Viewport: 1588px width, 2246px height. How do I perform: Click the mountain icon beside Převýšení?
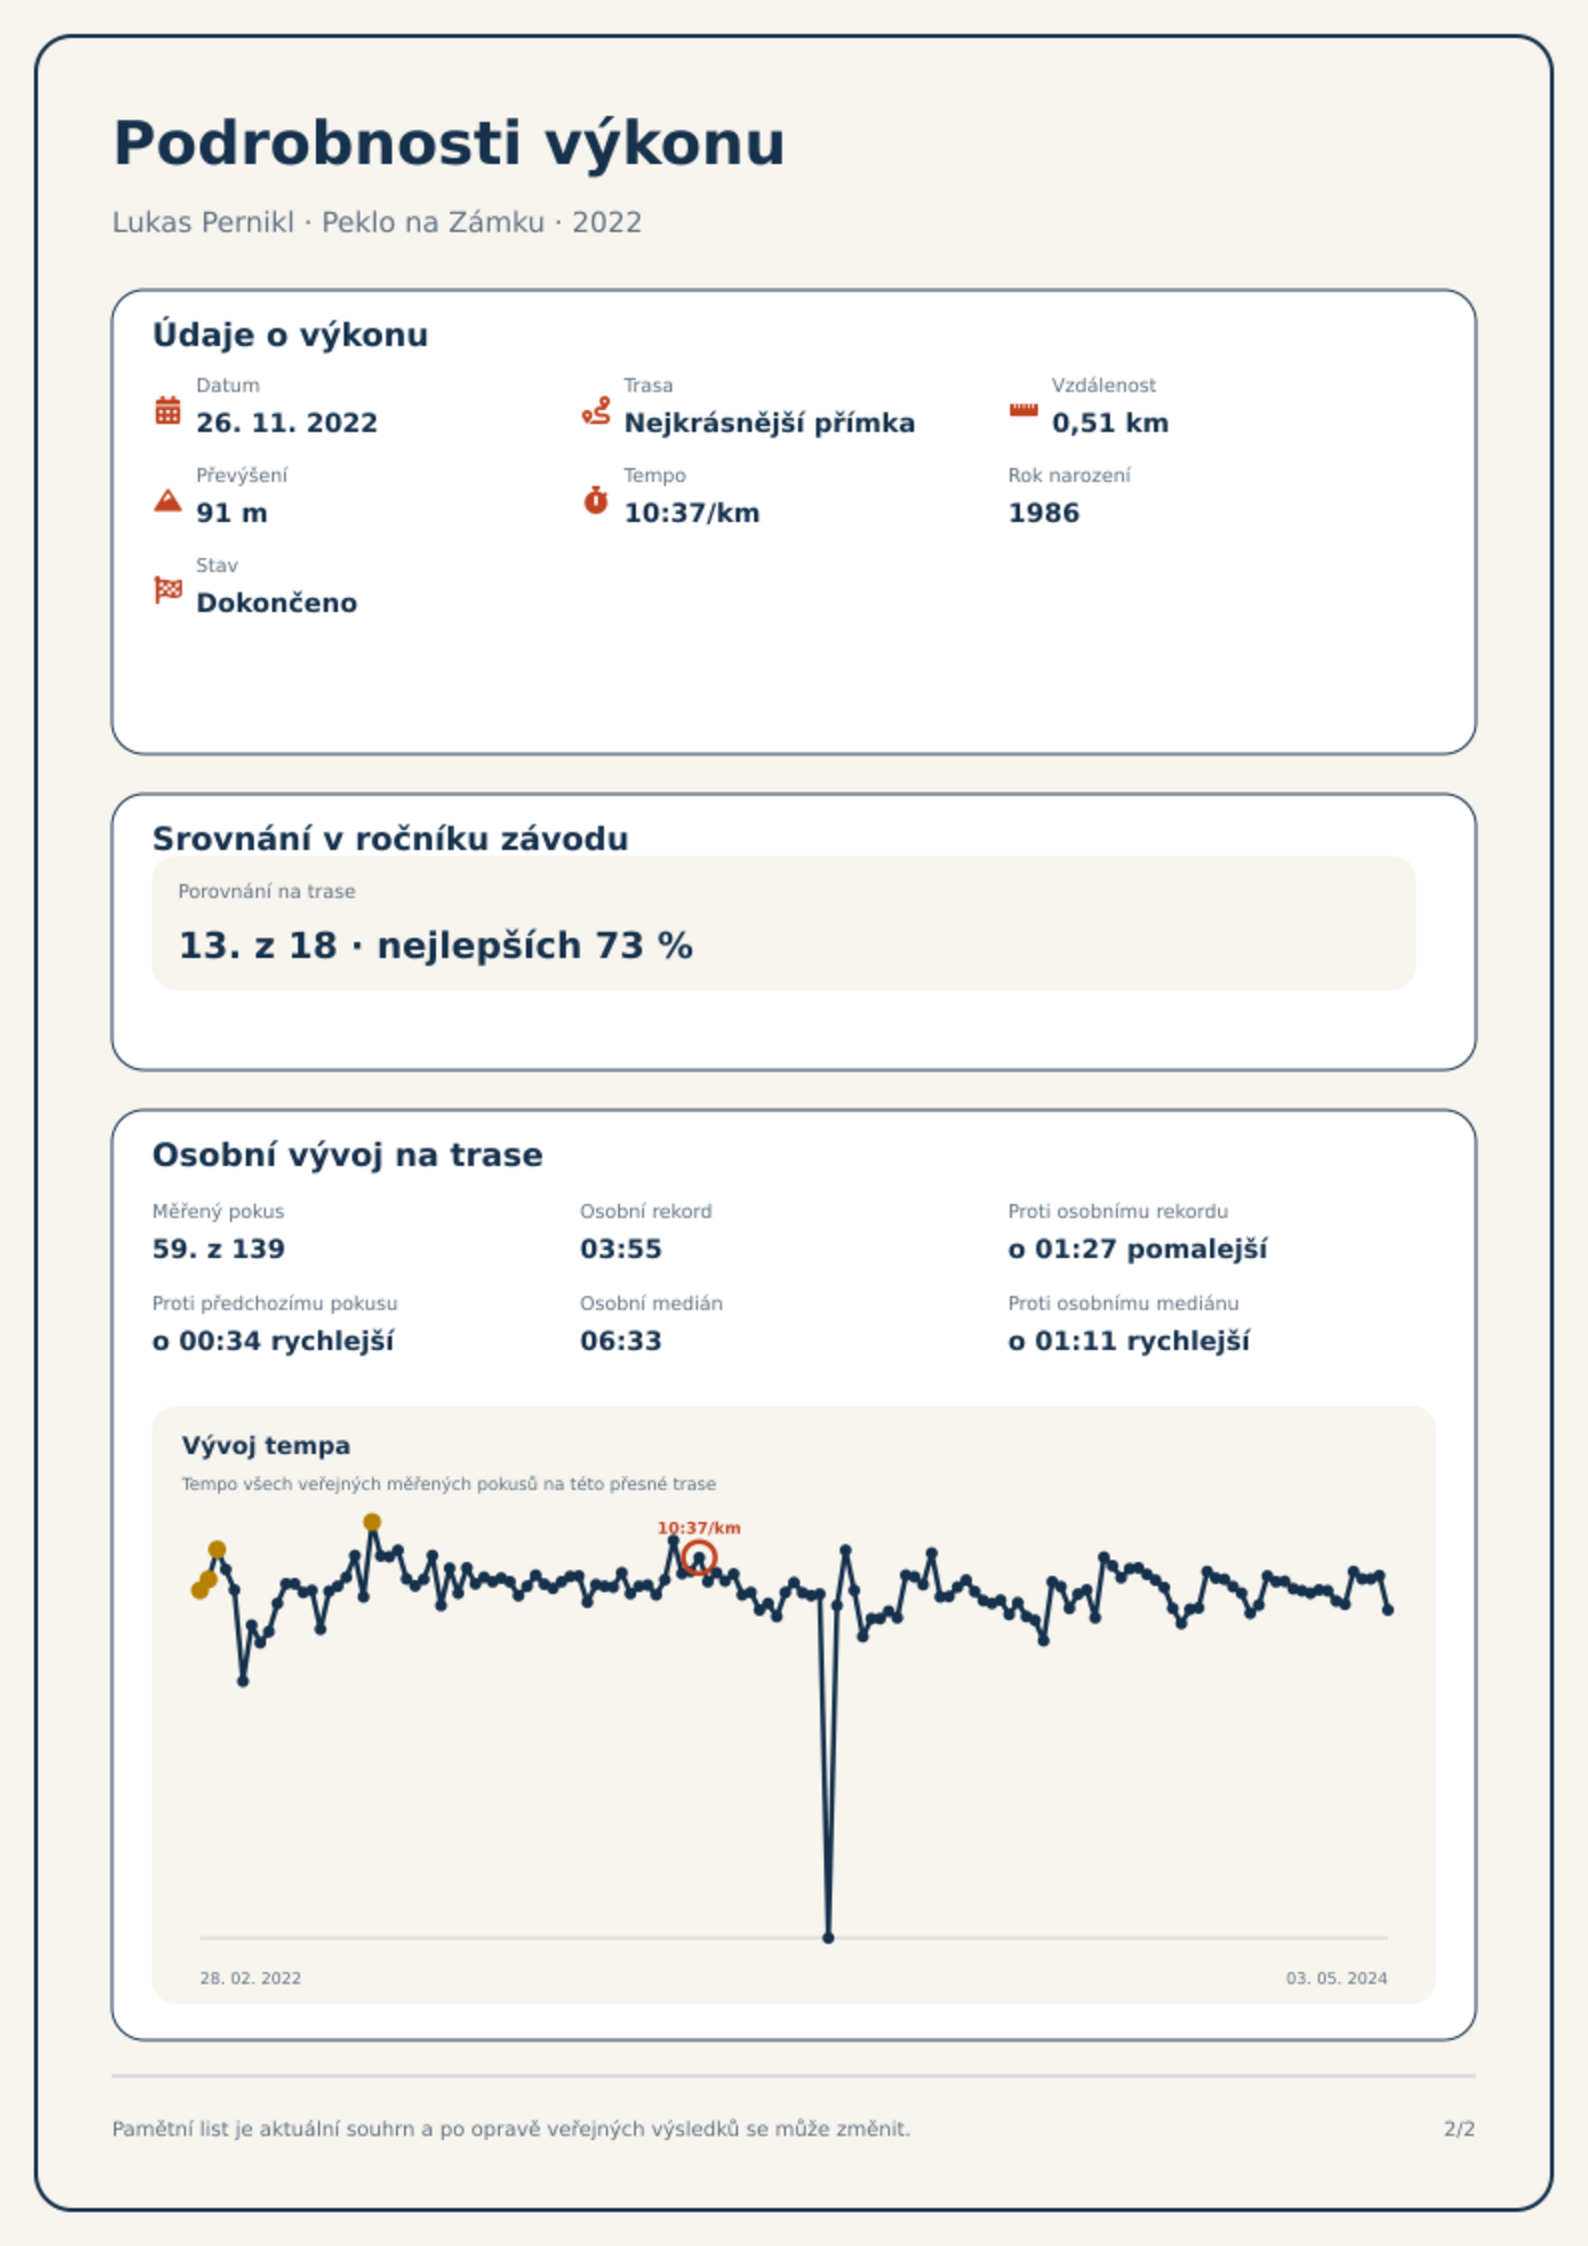pyautogui.click(x=168, y=500)
